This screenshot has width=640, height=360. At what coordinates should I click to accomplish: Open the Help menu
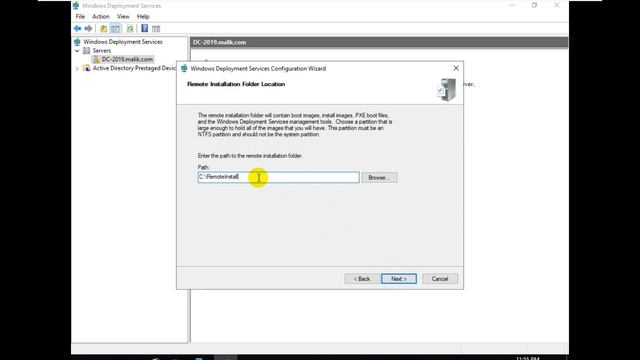(x=143, y=16)
